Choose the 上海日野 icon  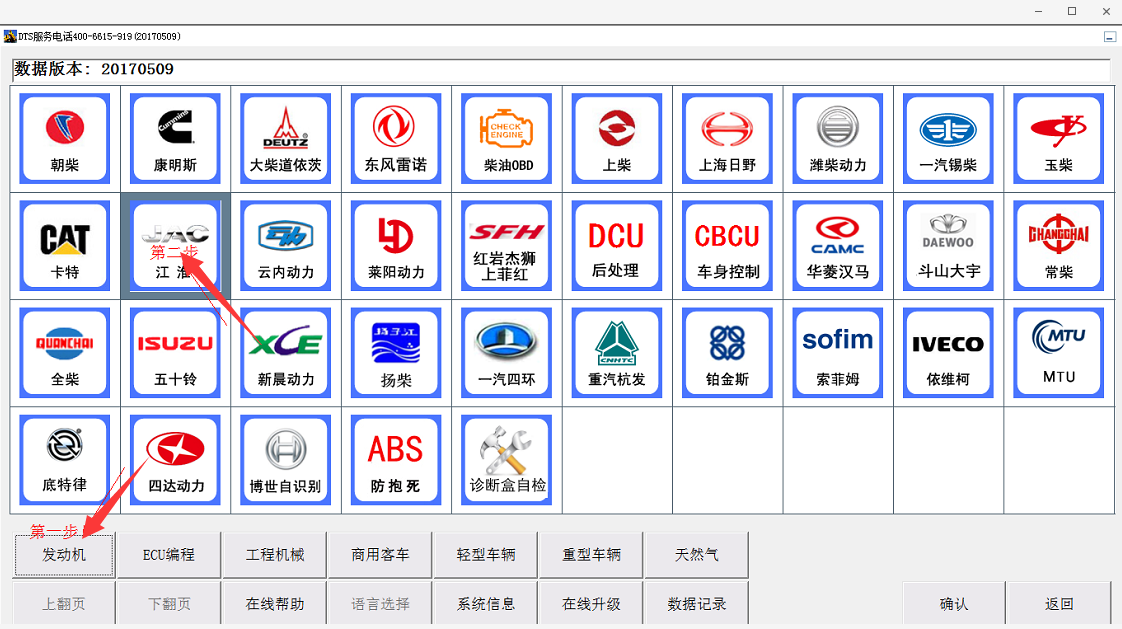727,139
